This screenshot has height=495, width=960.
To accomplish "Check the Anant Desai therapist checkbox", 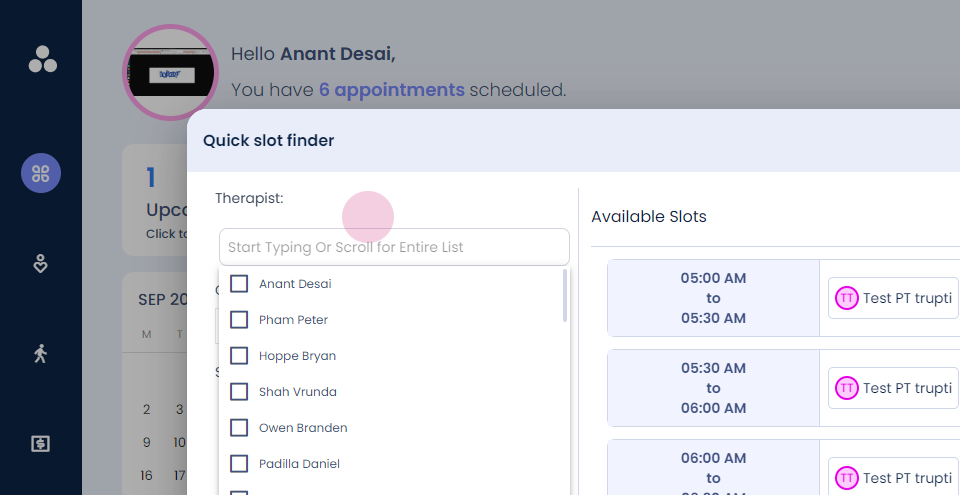I will [239, 284].
